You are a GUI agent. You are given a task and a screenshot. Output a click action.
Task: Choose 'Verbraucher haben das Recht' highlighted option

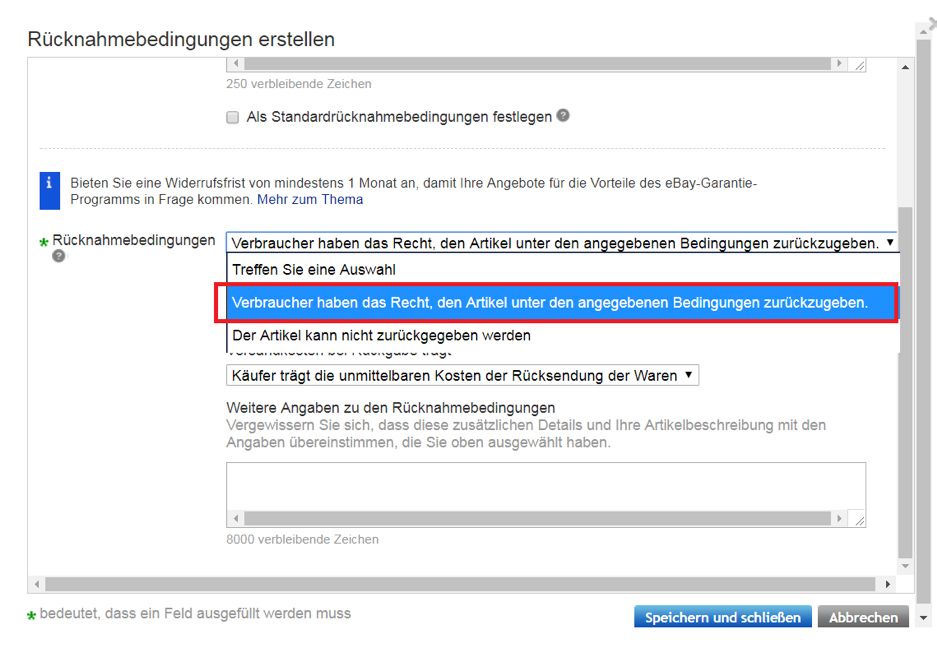(x=562, y=302)
